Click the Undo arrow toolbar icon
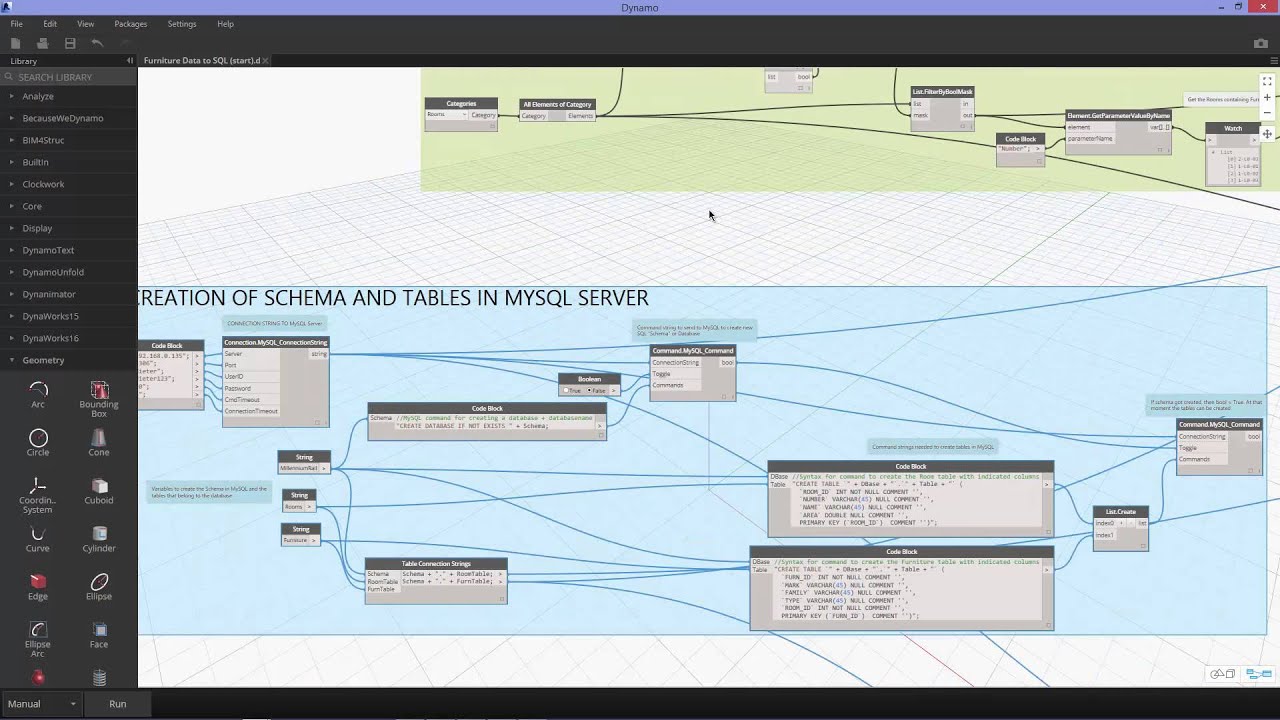 [x=97, y=43]
